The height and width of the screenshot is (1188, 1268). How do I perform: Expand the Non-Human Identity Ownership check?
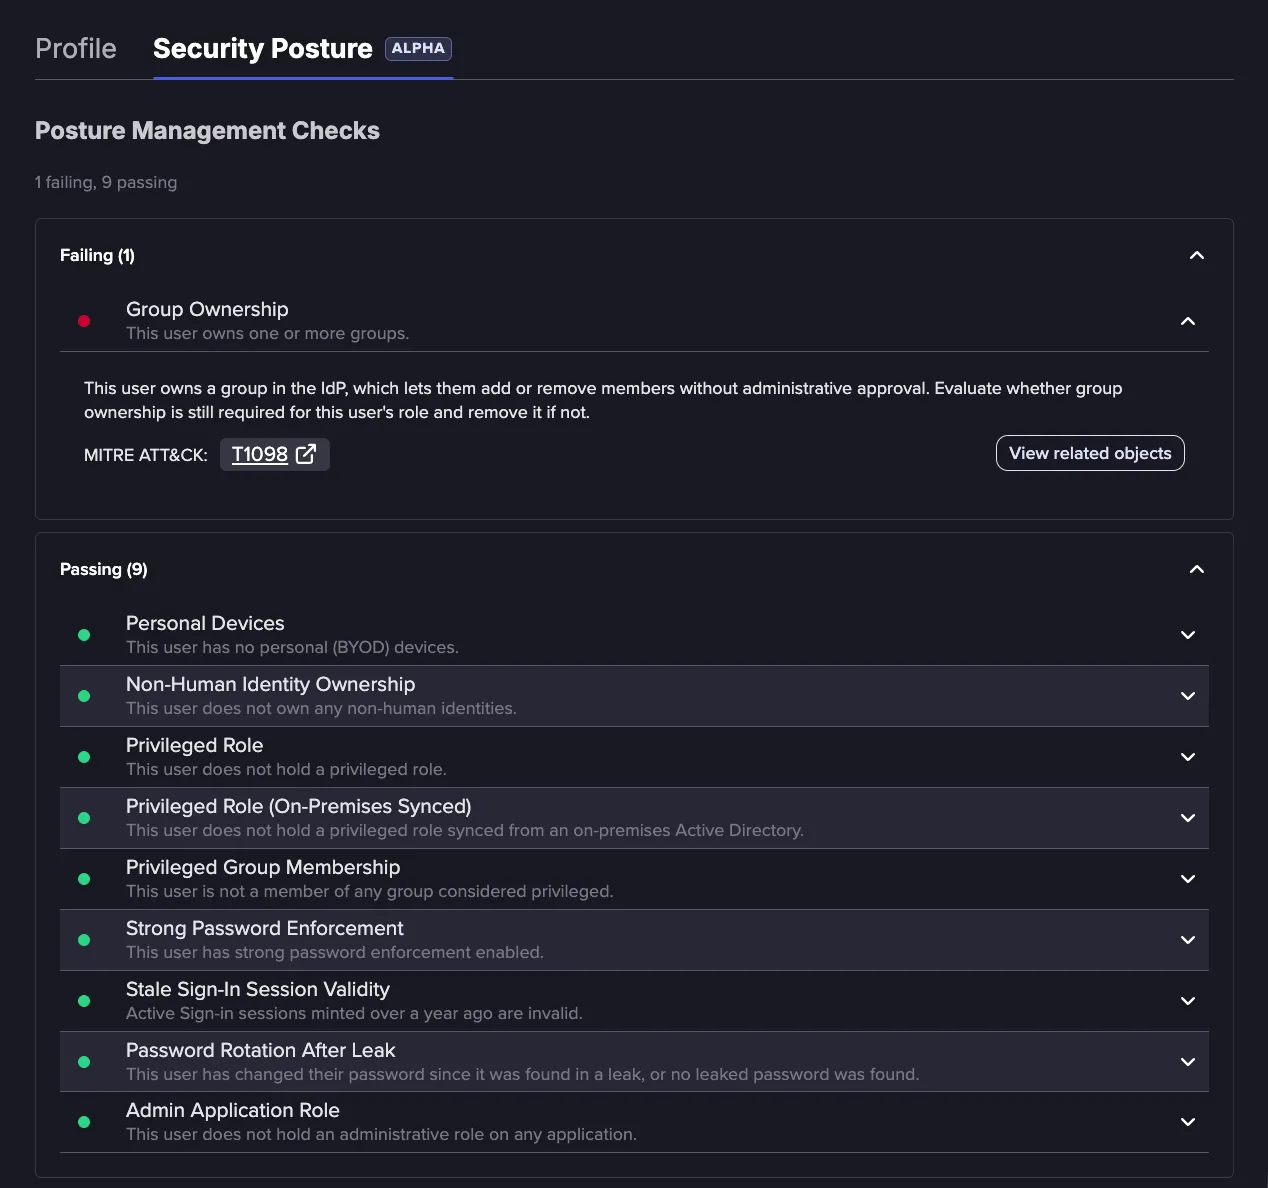(1188, 696)
